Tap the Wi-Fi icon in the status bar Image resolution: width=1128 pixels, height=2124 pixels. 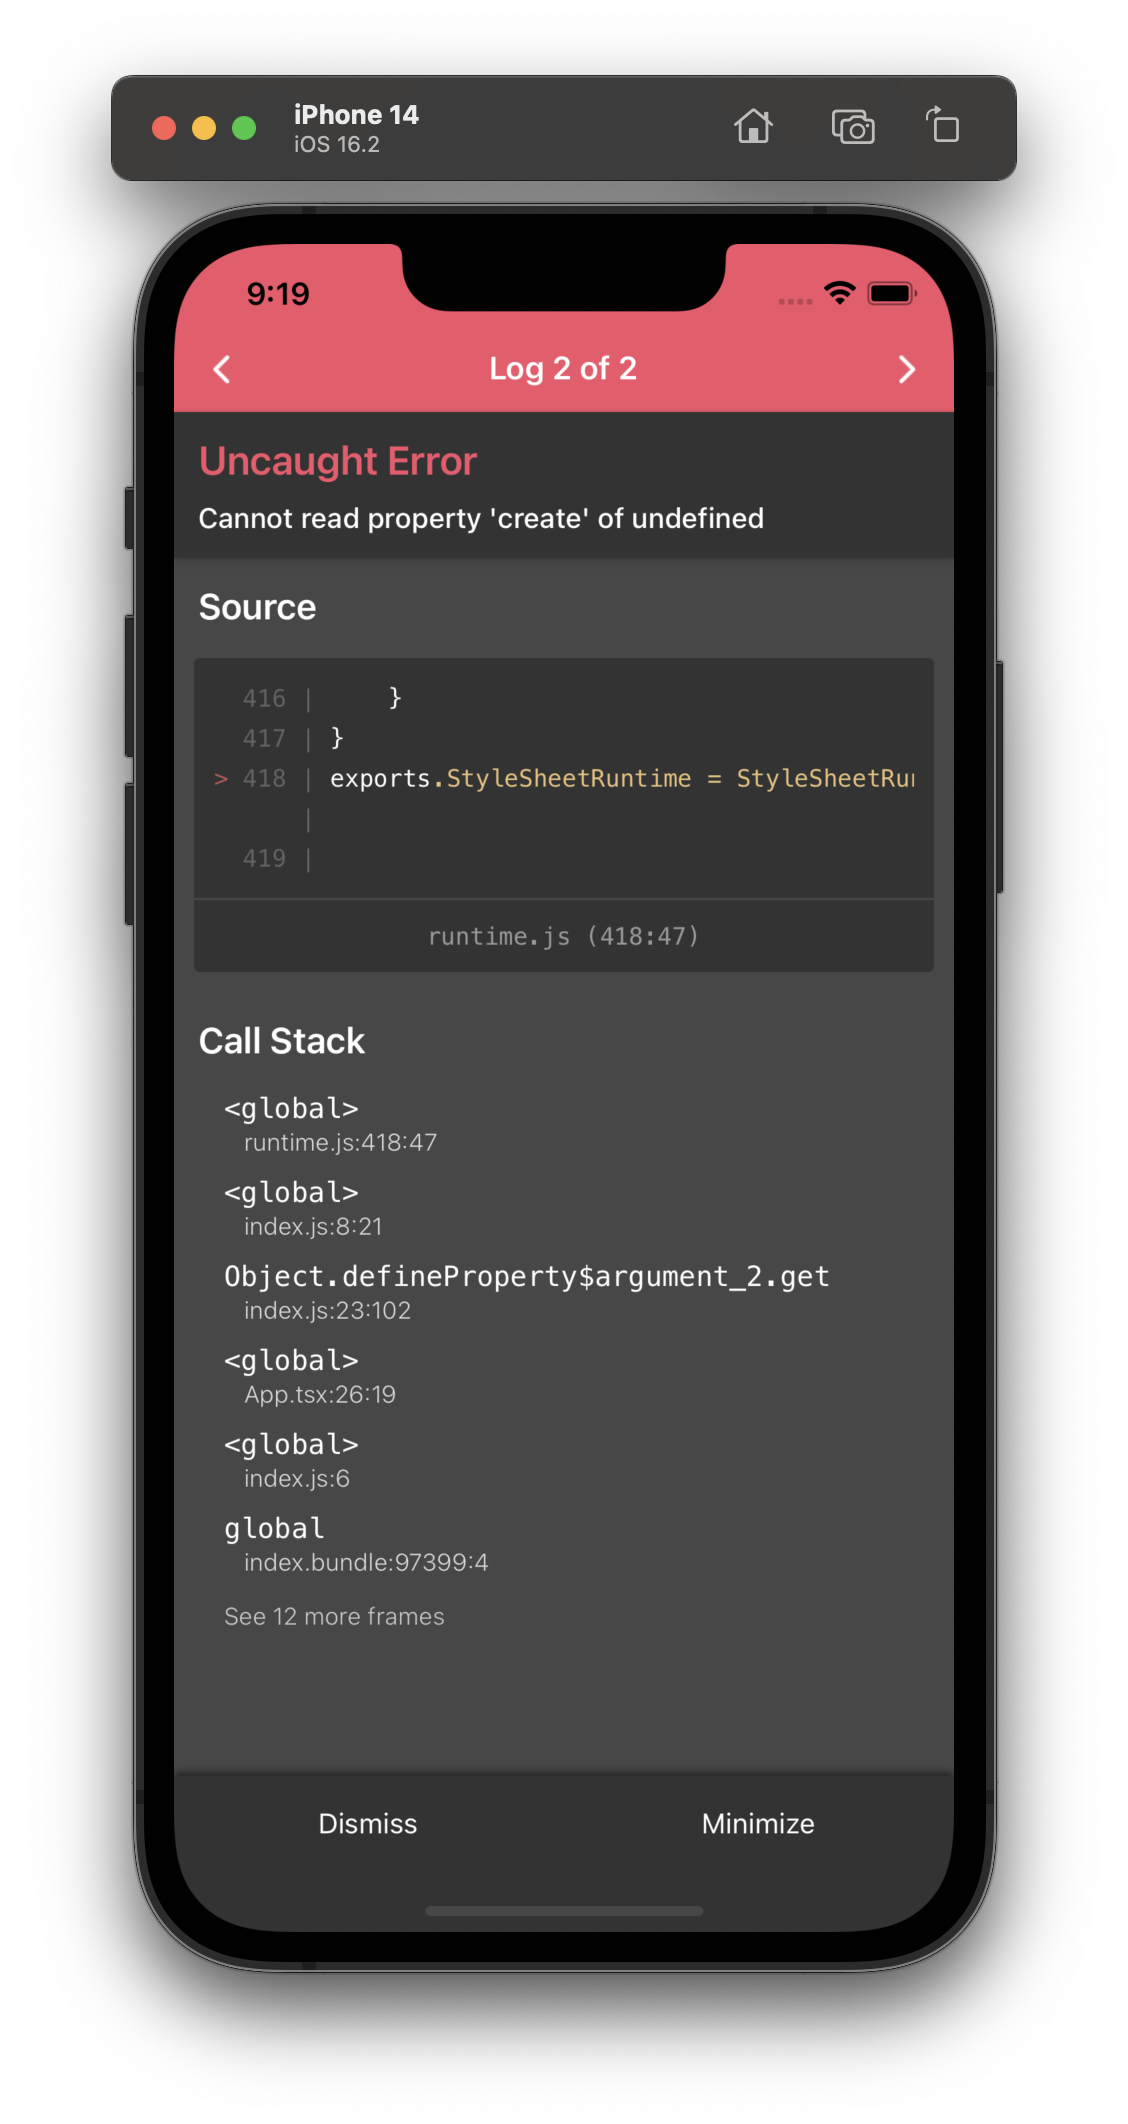839,293
